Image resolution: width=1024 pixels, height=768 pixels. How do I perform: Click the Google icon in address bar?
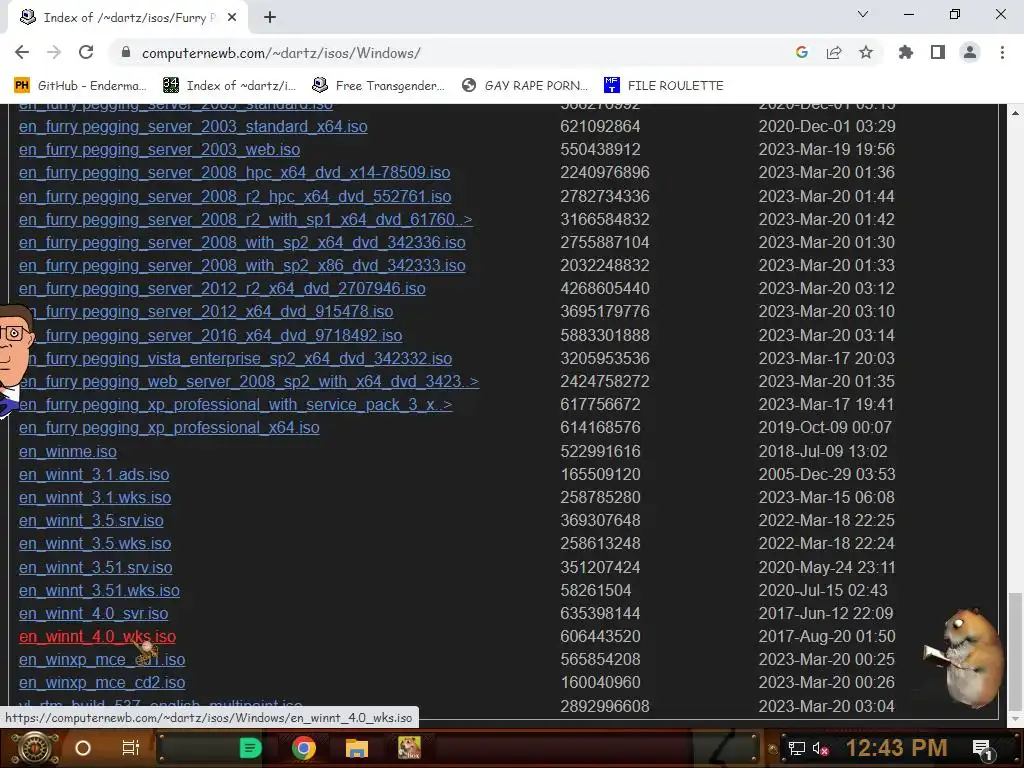click(802, 52)
